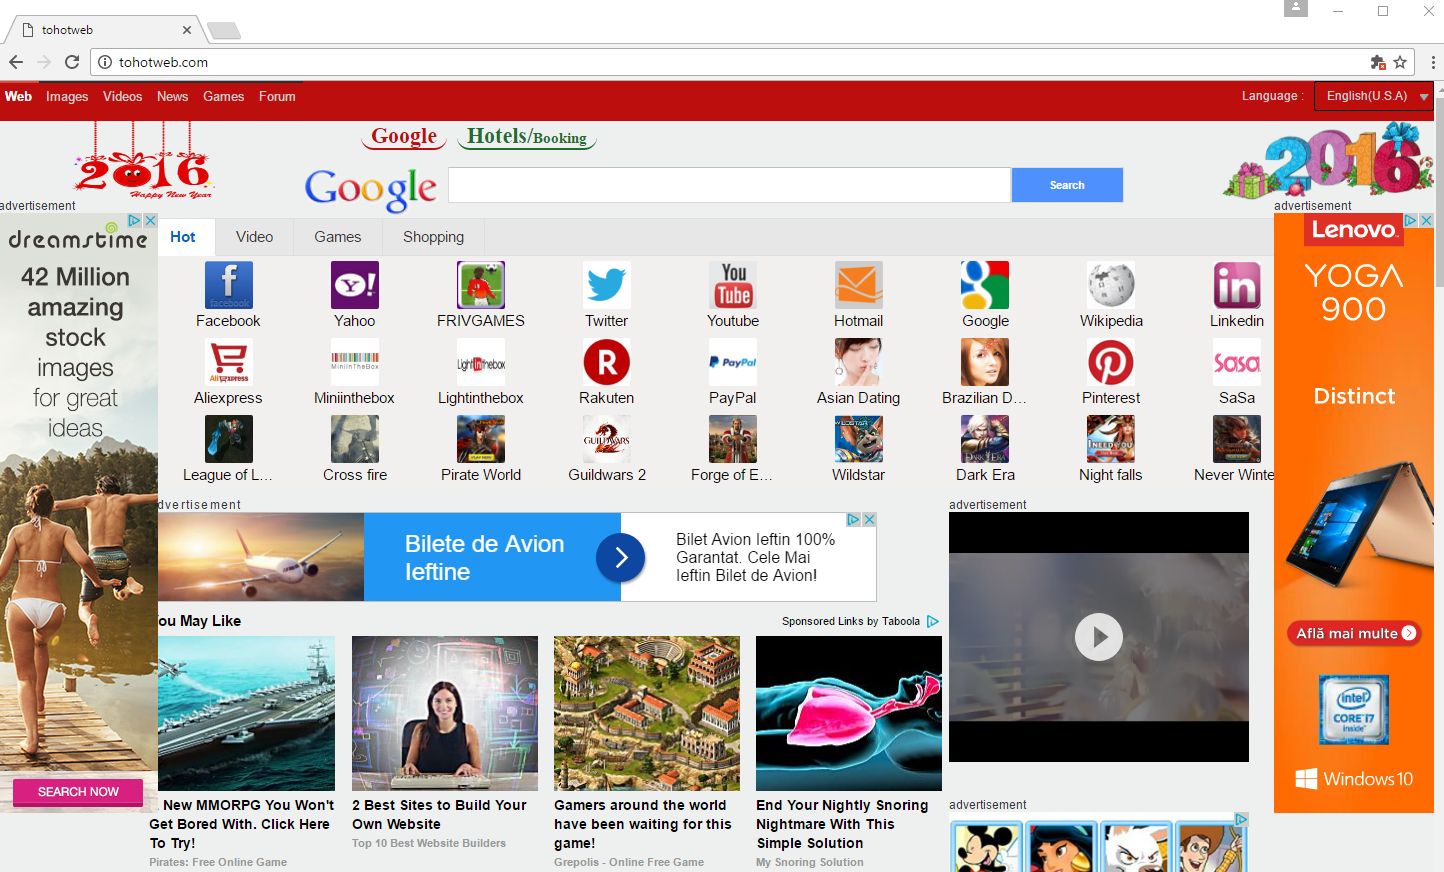Open the Twitter bird icon
1444x872 pixels.
pyautogui.click(x=607, y=285)
